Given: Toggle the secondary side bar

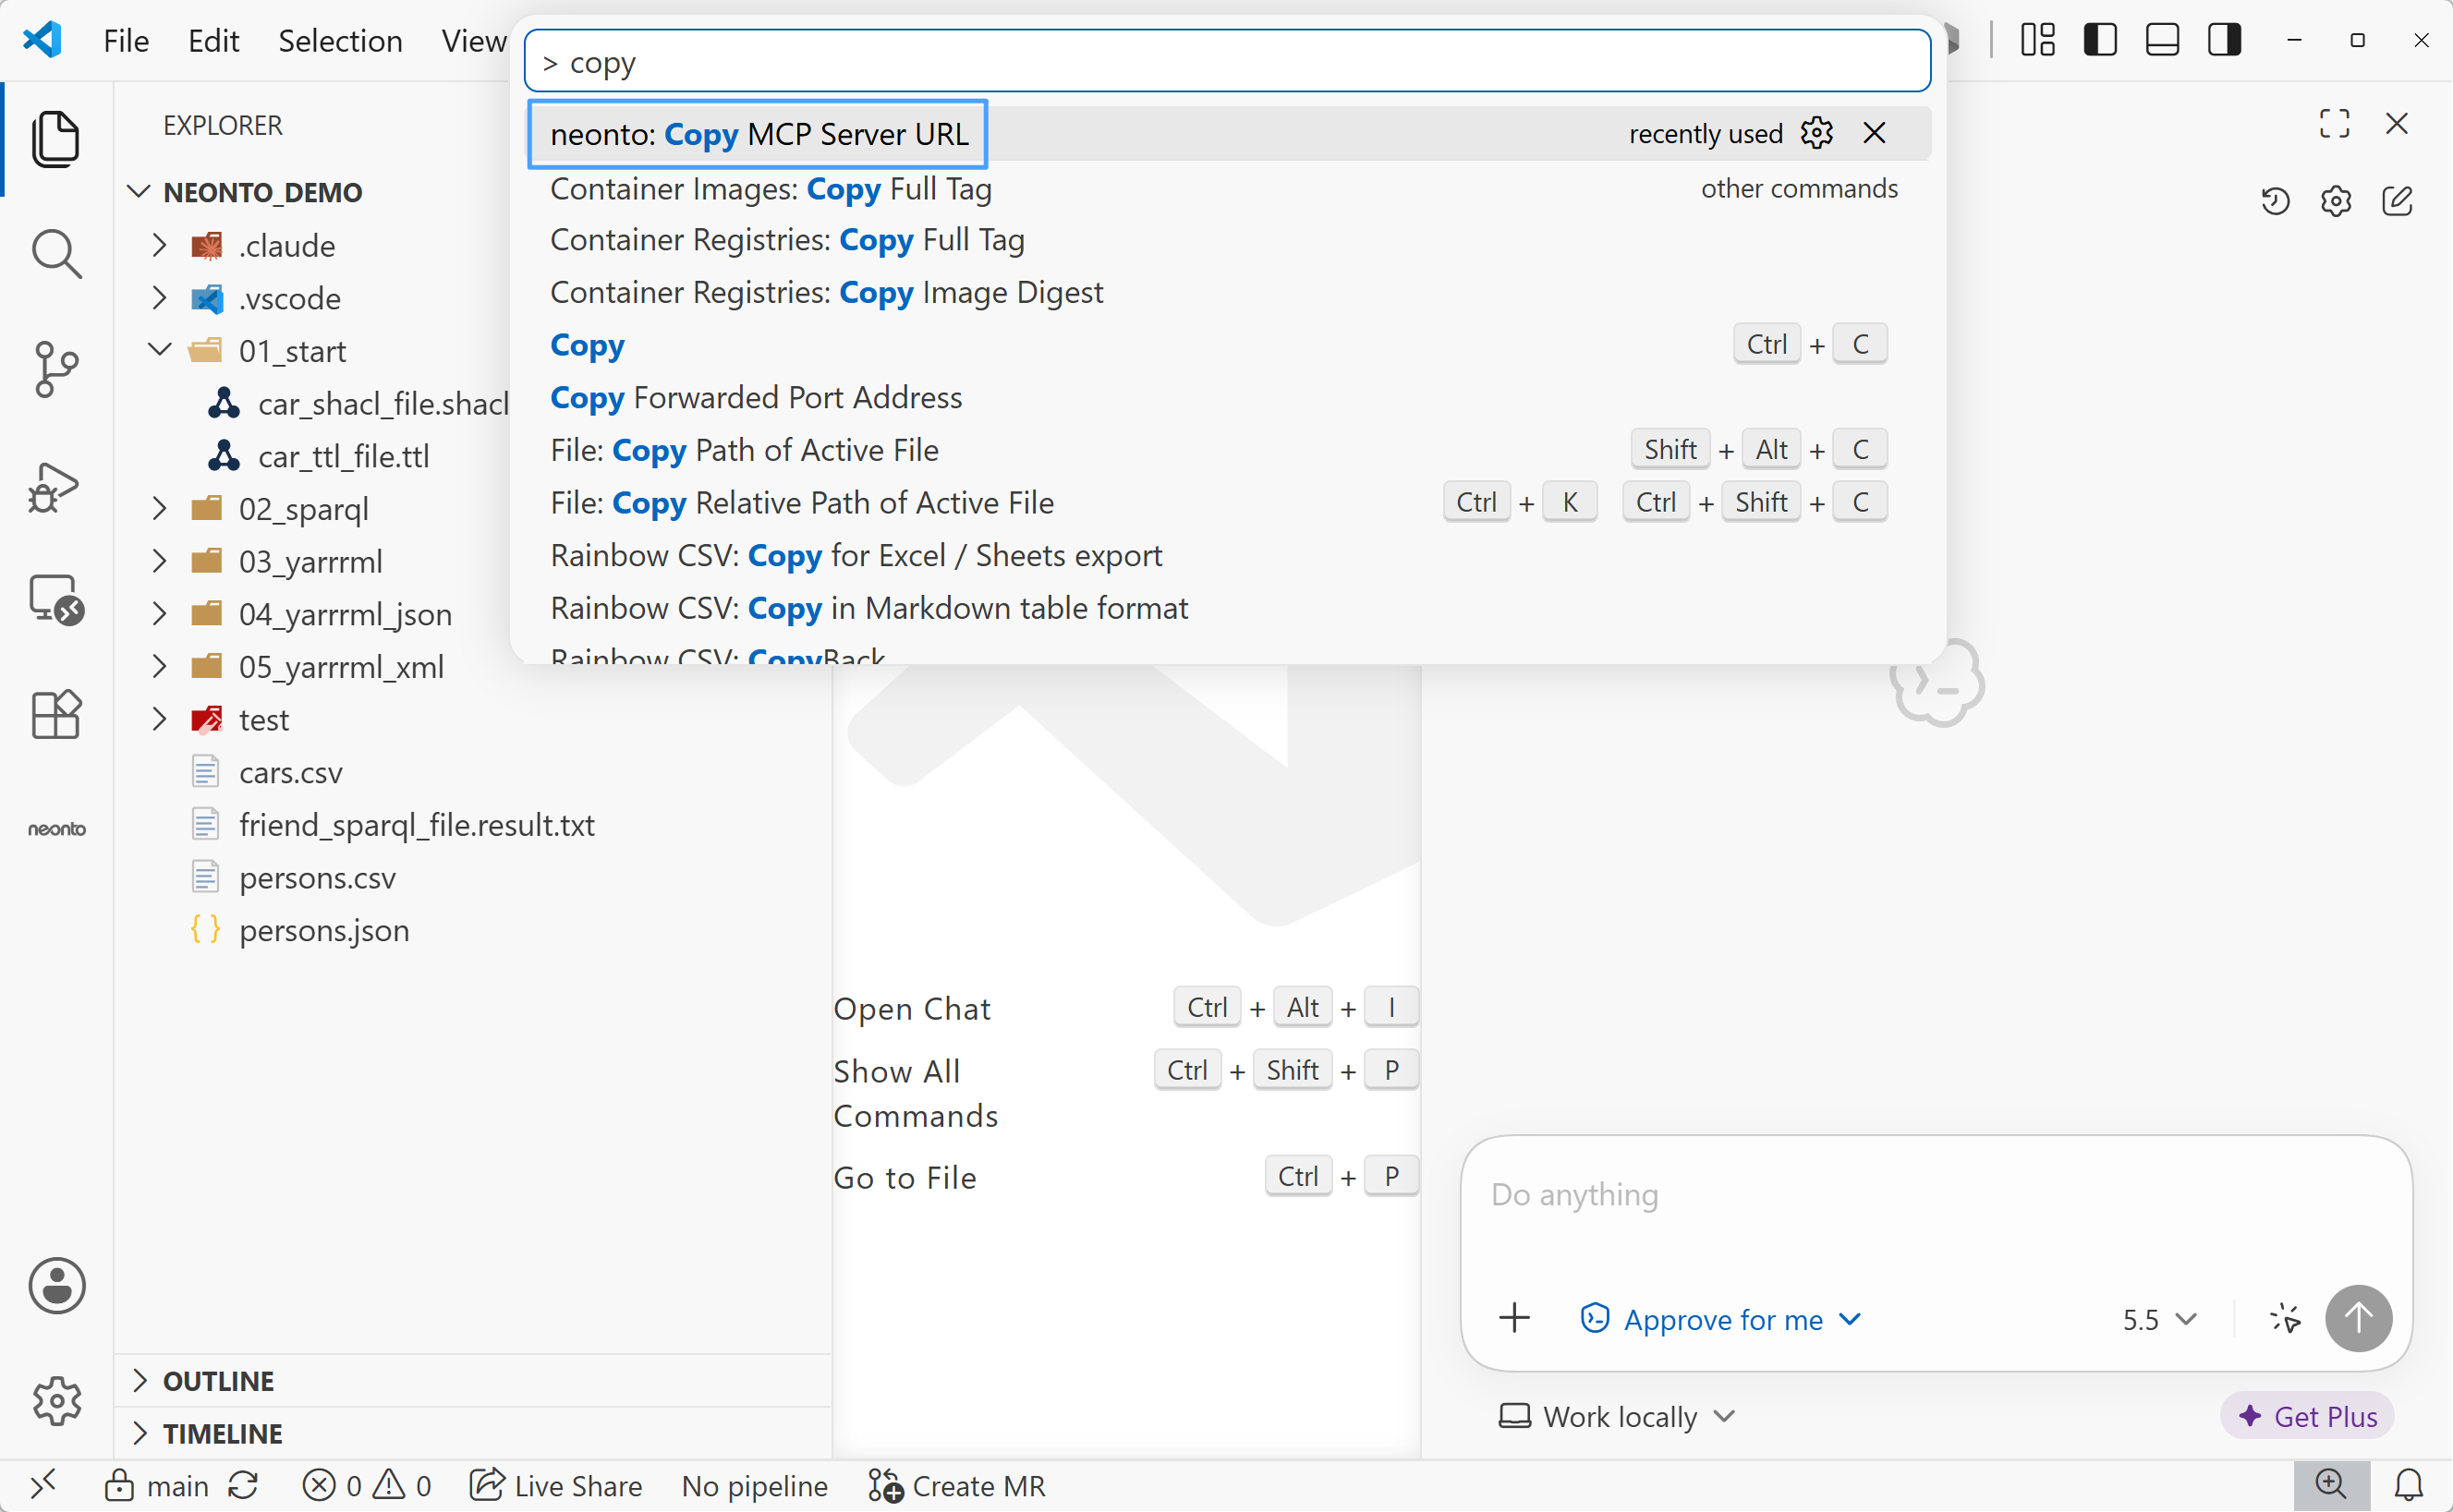Looking at the screenshot, I should coord(2224,40).
